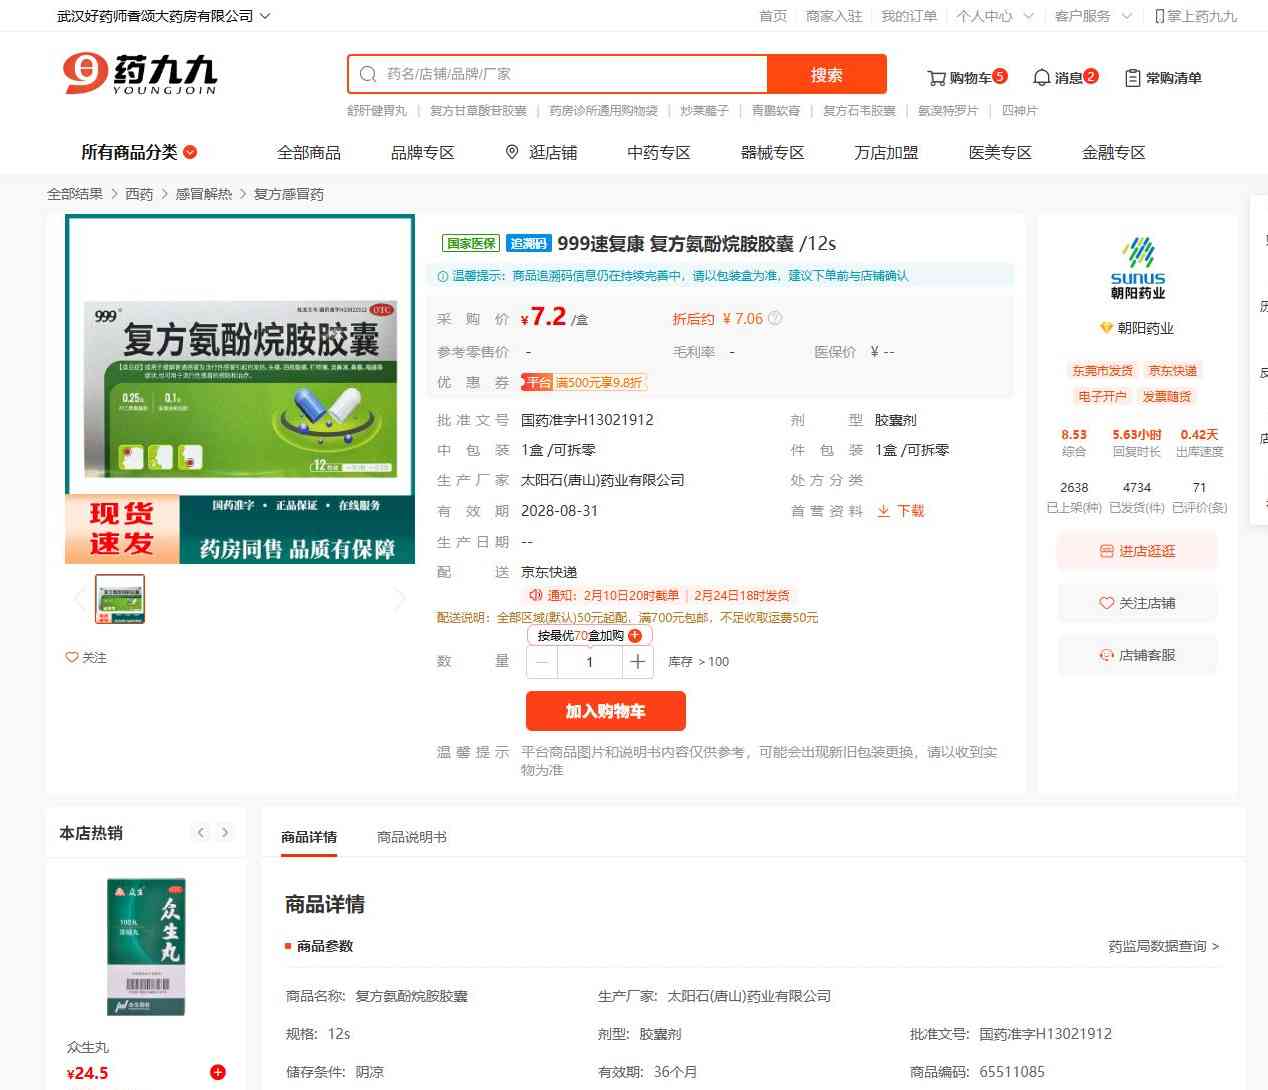Open the frequent purchase list icon
1268x1090 pixels.
pyautogui.click(x=1132, y=78)
